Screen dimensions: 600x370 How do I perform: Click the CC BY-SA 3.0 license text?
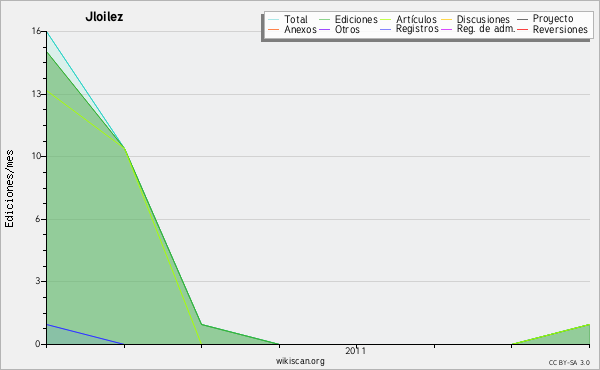pyautogui.click(x=569, y=363)
